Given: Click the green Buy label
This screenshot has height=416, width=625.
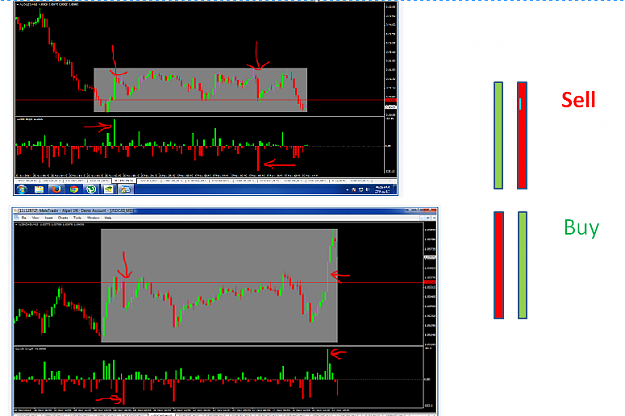Looking at the screenshot, I should 582,228.
